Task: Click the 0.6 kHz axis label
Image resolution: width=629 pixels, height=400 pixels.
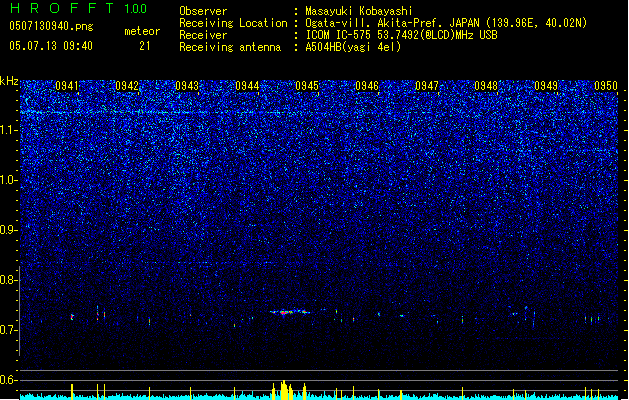Action: click(8, 380)
